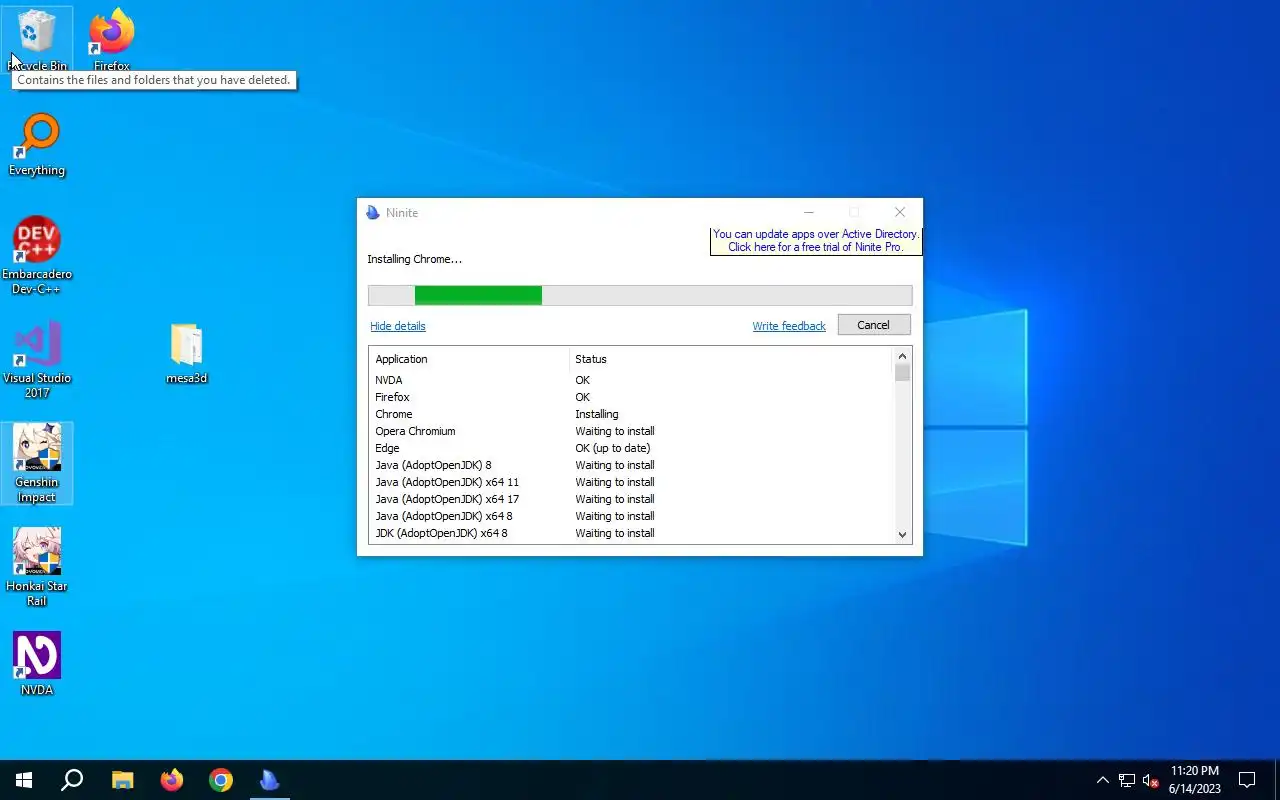
Task: Open taskbar Search magnifier
Action: tap(72, 780)
